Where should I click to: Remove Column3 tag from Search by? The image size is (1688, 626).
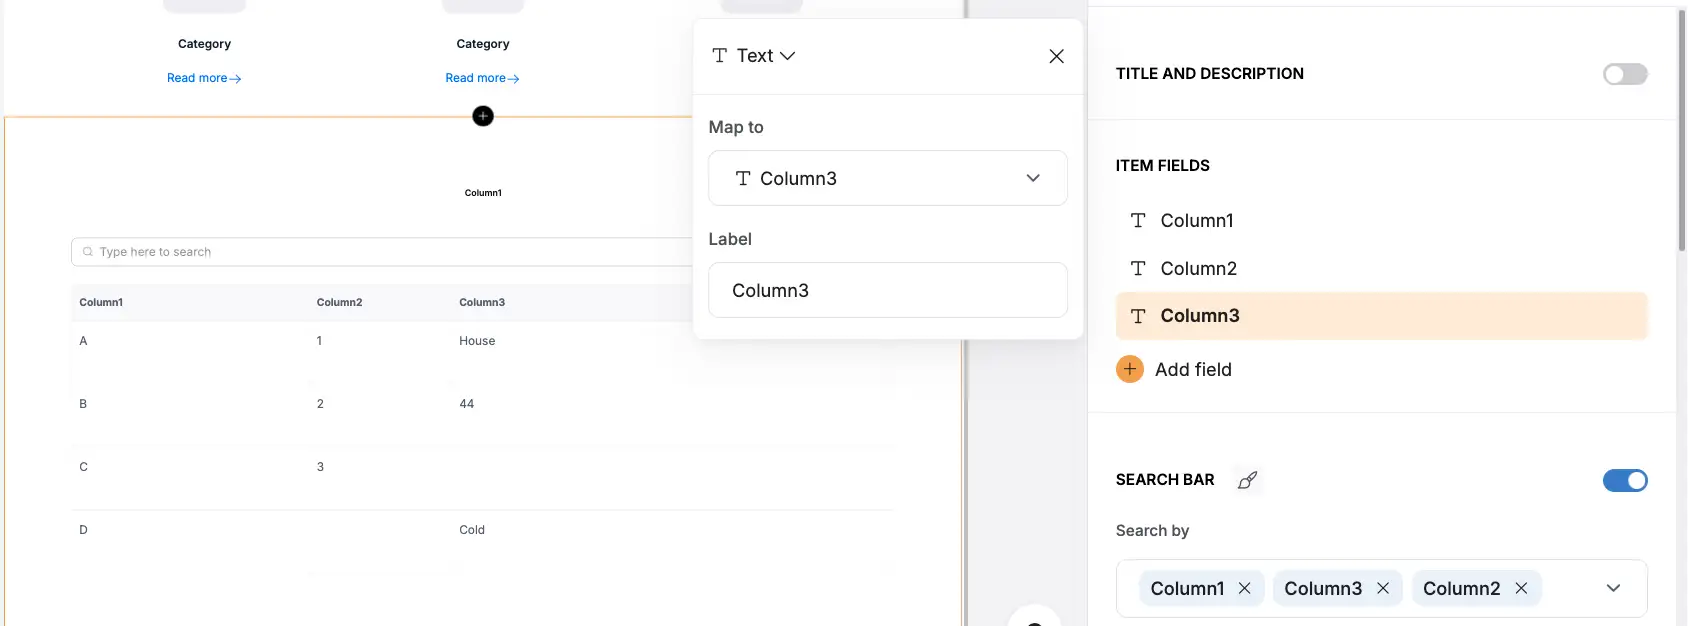click(x=1383, y=588)
